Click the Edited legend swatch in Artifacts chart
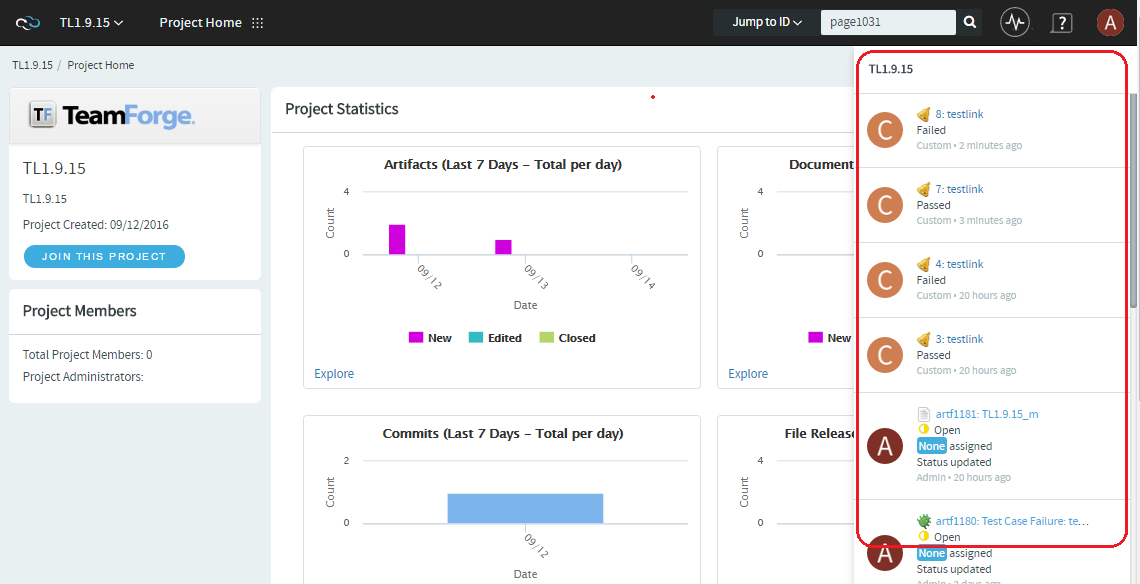This screenshot has width=1140, height=584. pos(475,337)
